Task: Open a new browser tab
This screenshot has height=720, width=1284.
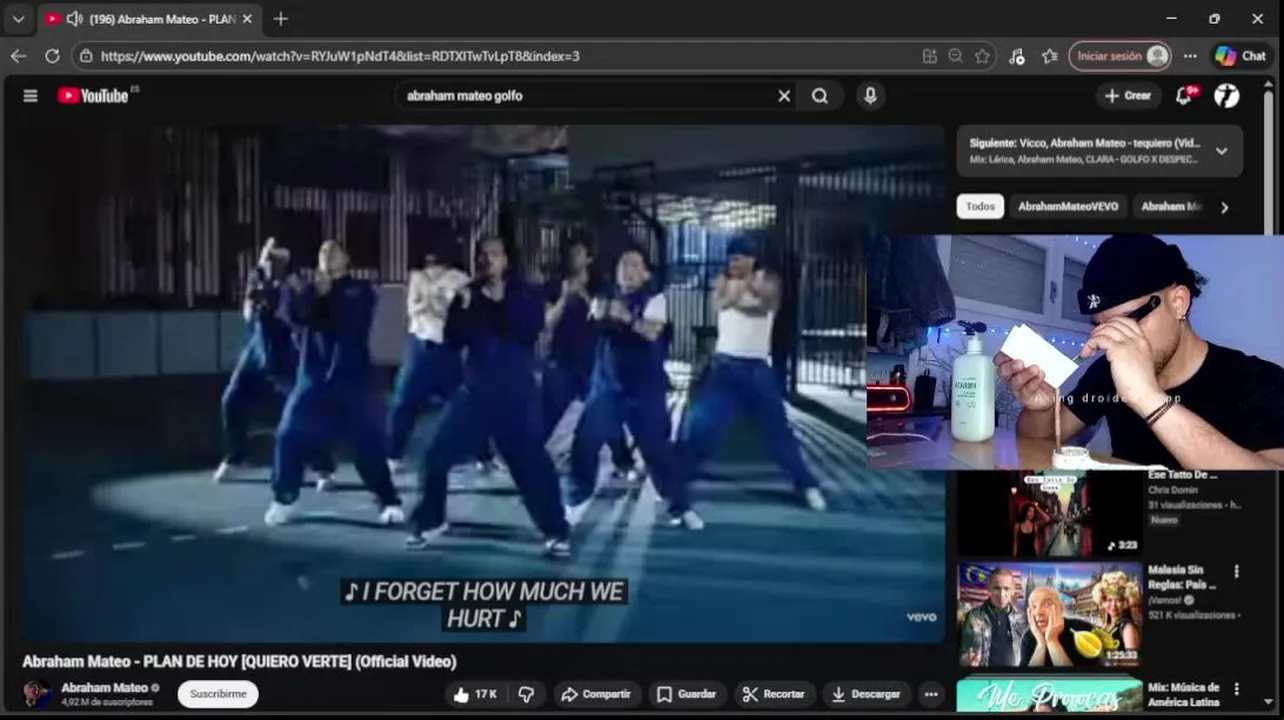Action: tap(281, 19)
